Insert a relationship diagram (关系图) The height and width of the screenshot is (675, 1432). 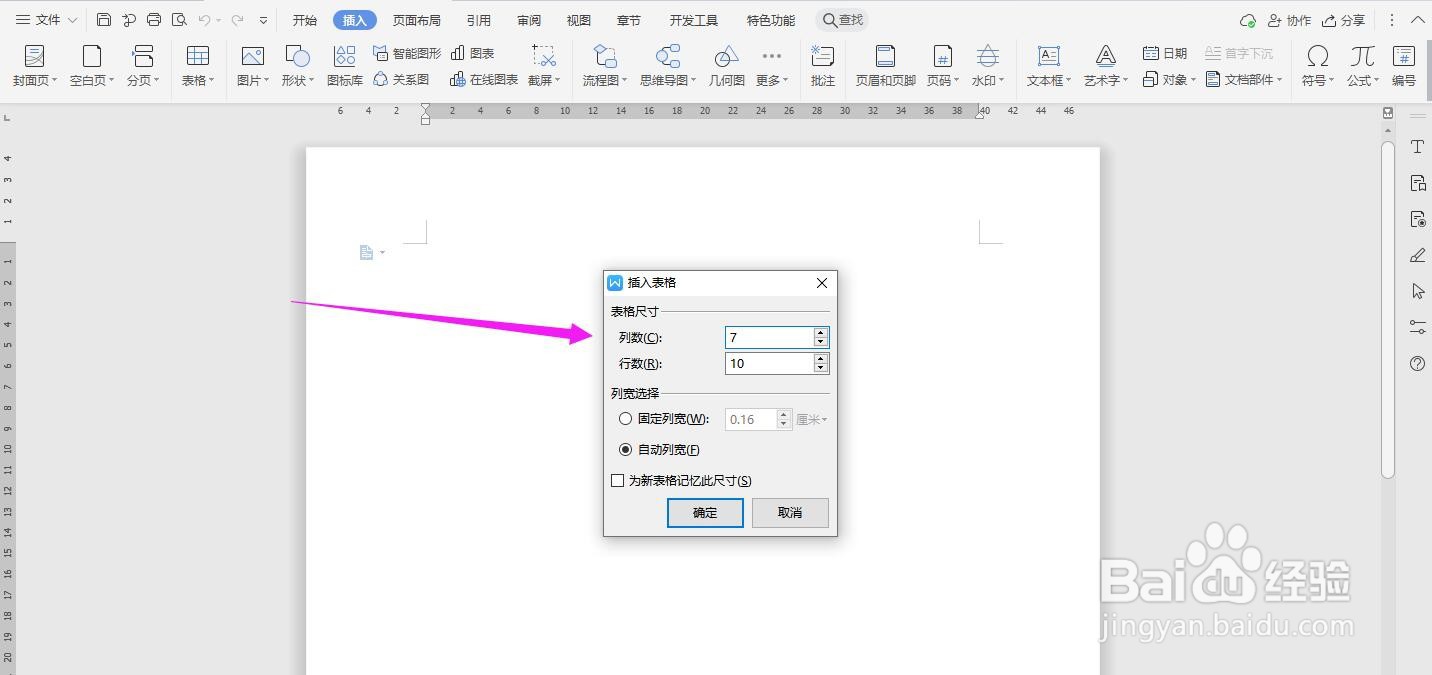[x=401, y=79]
